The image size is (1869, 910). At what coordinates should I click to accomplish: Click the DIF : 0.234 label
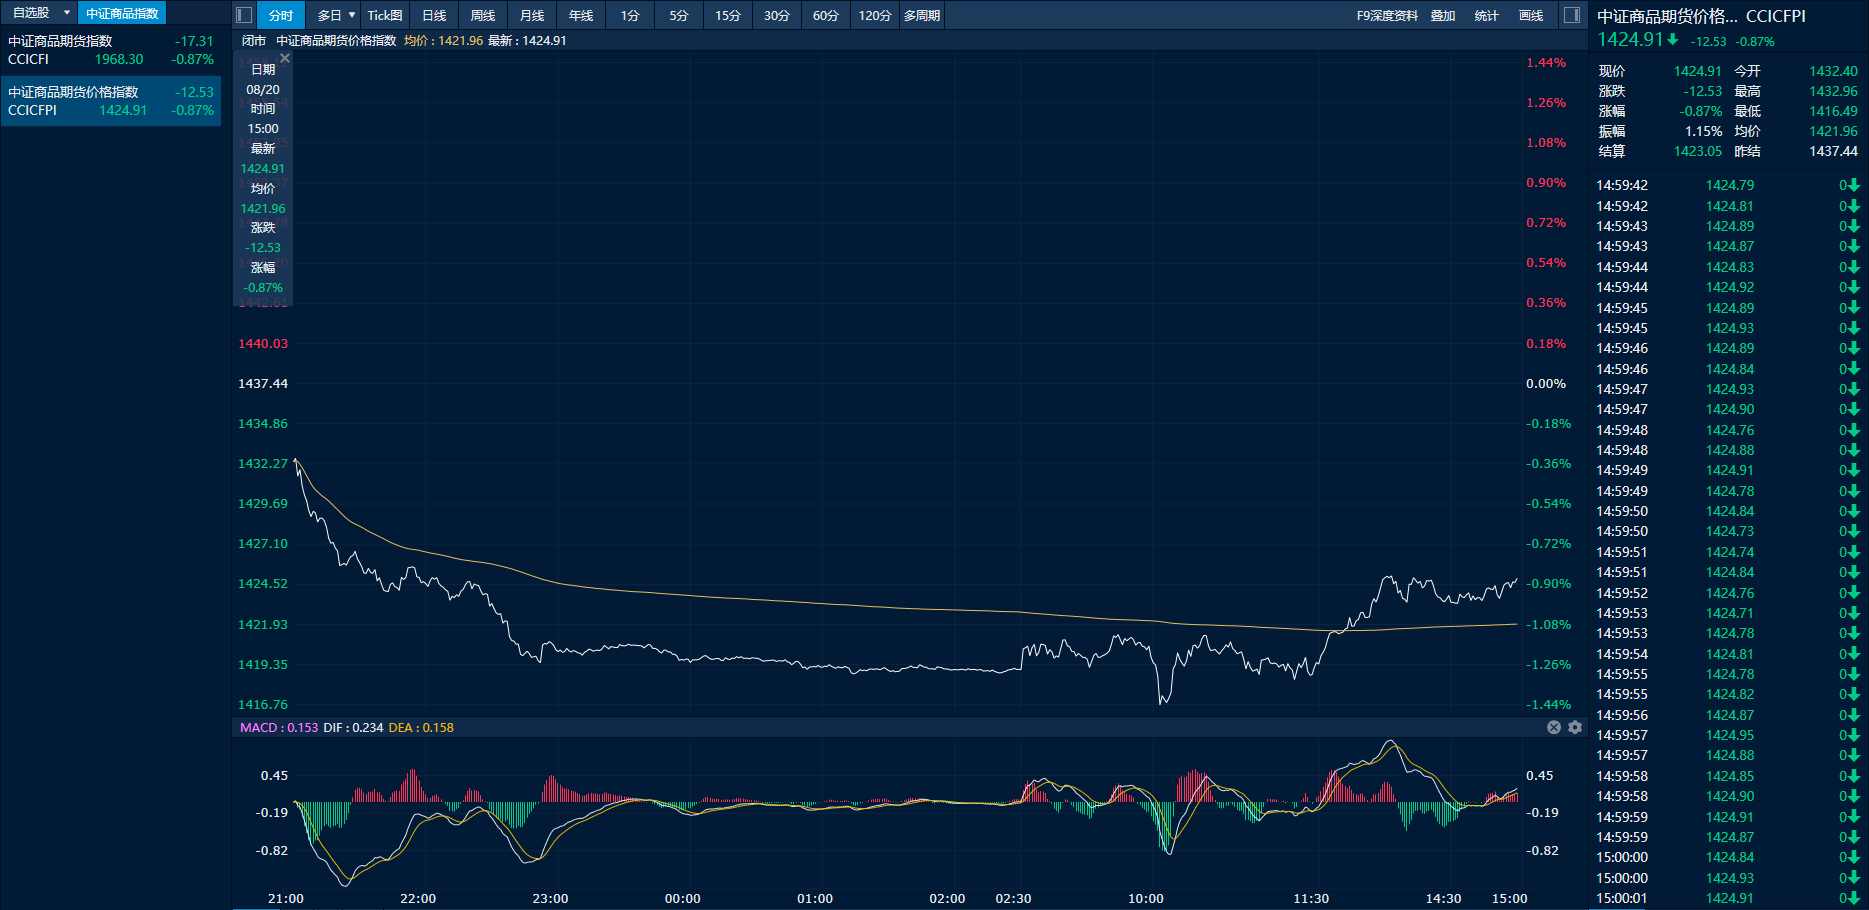(x=353, y=727)
